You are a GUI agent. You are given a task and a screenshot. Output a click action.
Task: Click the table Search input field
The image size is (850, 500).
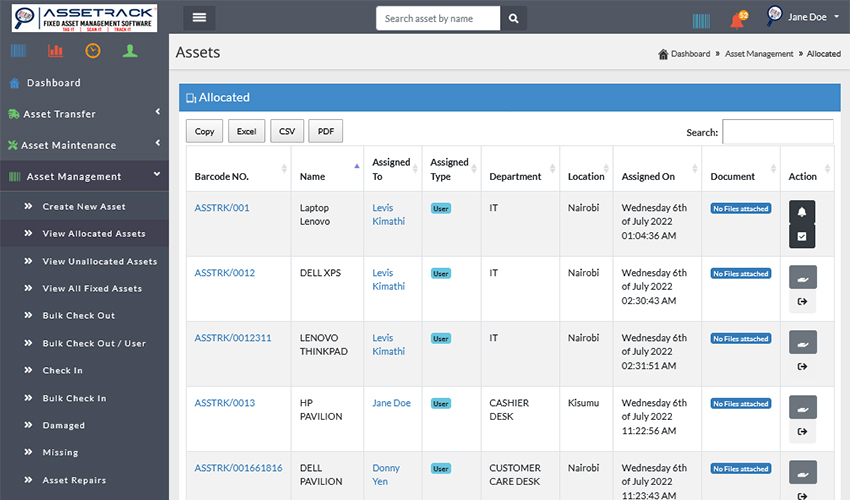777,132
